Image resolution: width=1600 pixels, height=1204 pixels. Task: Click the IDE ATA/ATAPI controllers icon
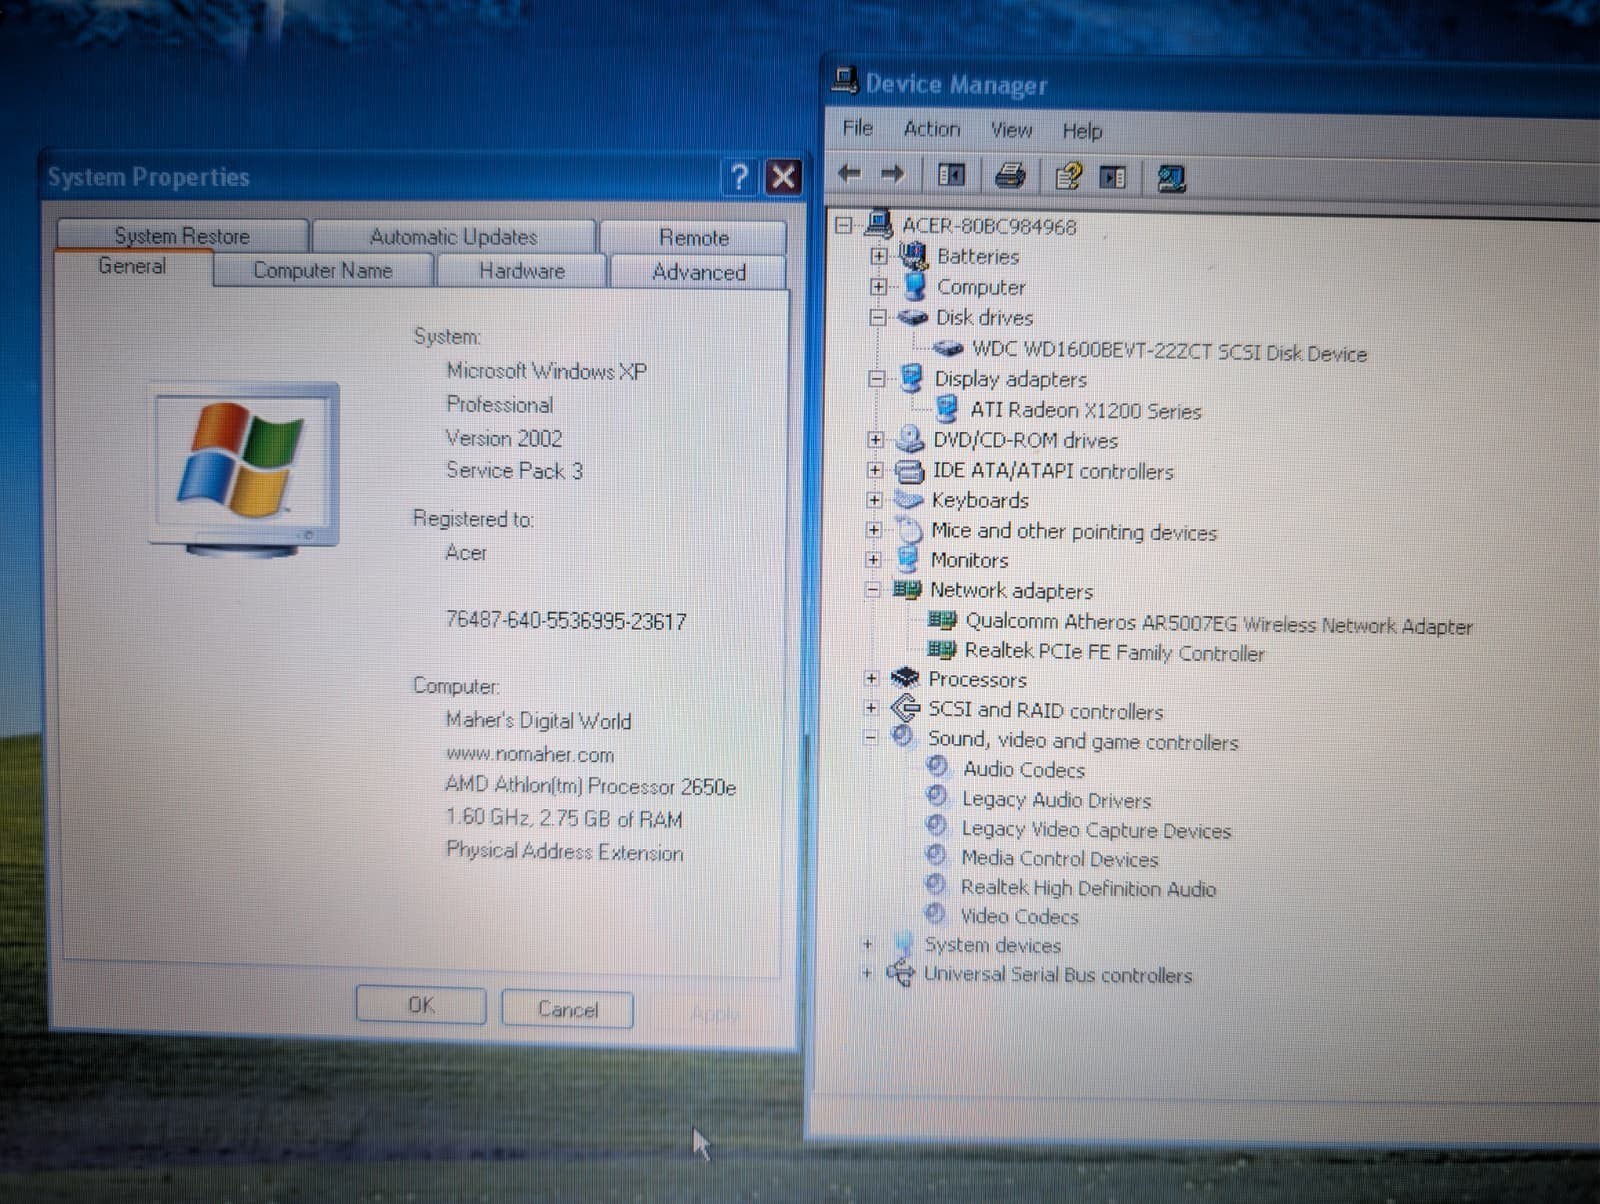pyautogui.click(x=909, y=470)
